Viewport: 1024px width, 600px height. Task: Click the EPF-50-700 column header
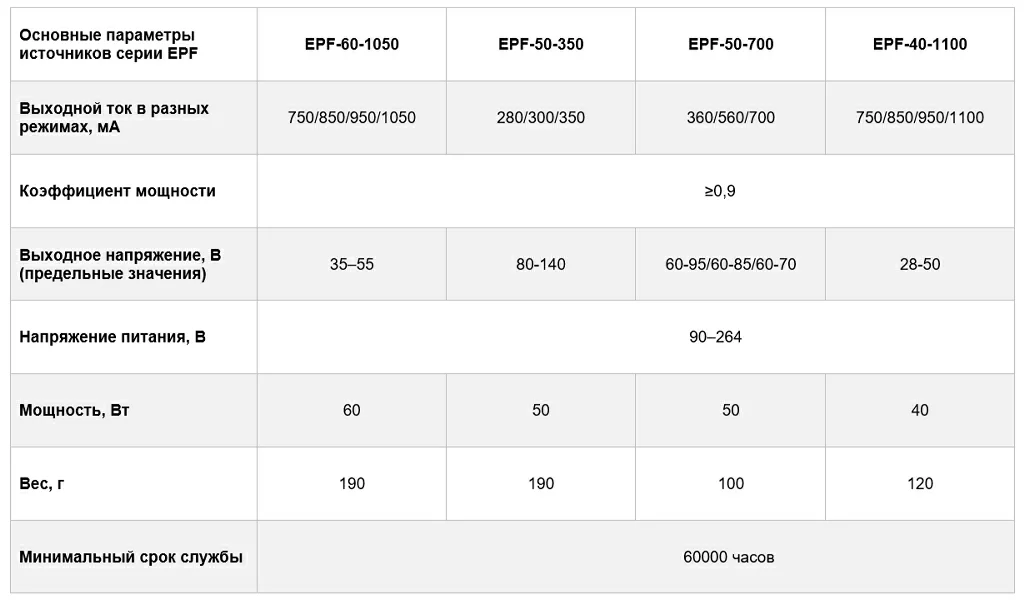click(731, 44)
